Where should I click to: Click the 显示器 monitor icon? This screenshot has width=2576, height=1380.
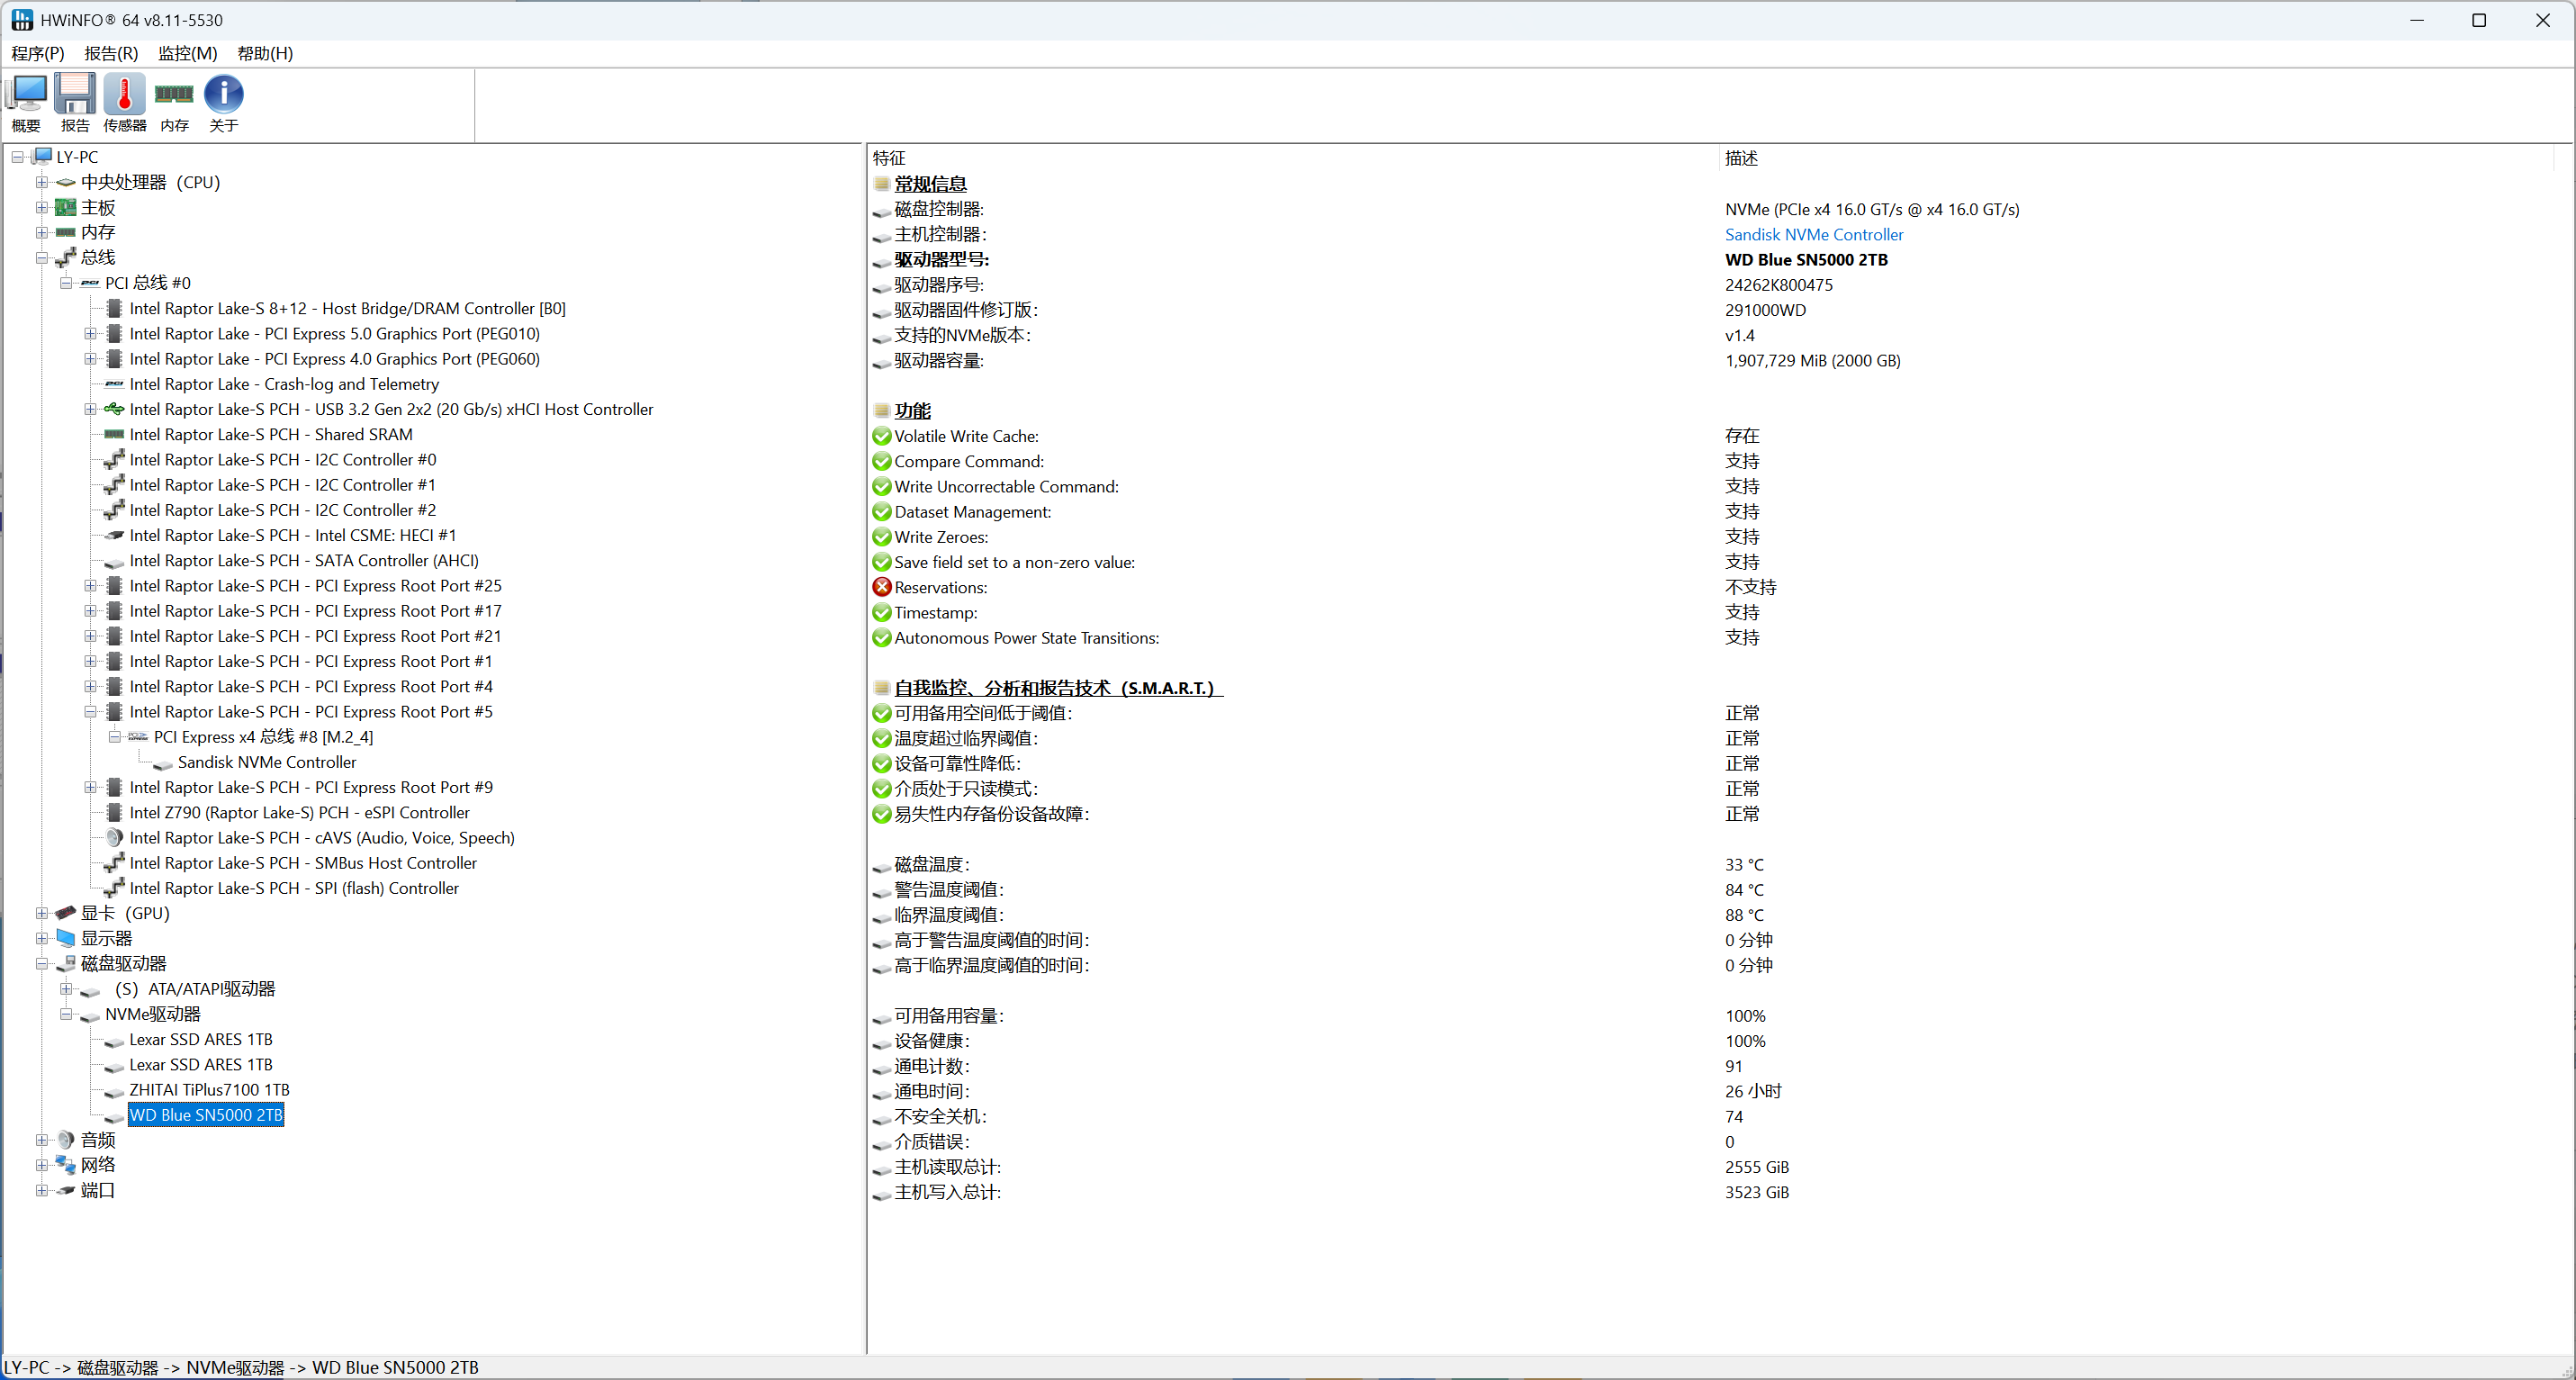click(66, 938)
